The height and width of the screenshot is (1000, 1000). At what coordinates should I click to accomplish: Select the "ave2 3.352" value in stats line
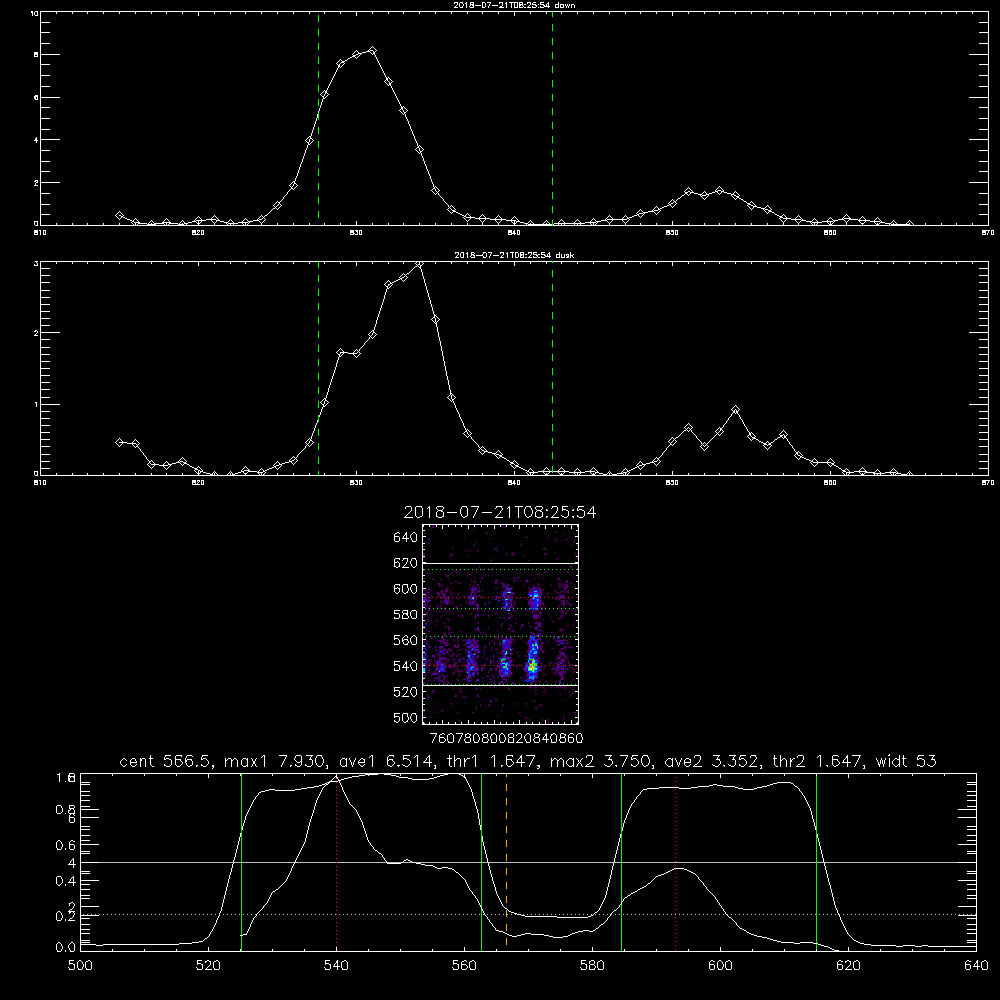pyautogui.click(x=712, y=761)
